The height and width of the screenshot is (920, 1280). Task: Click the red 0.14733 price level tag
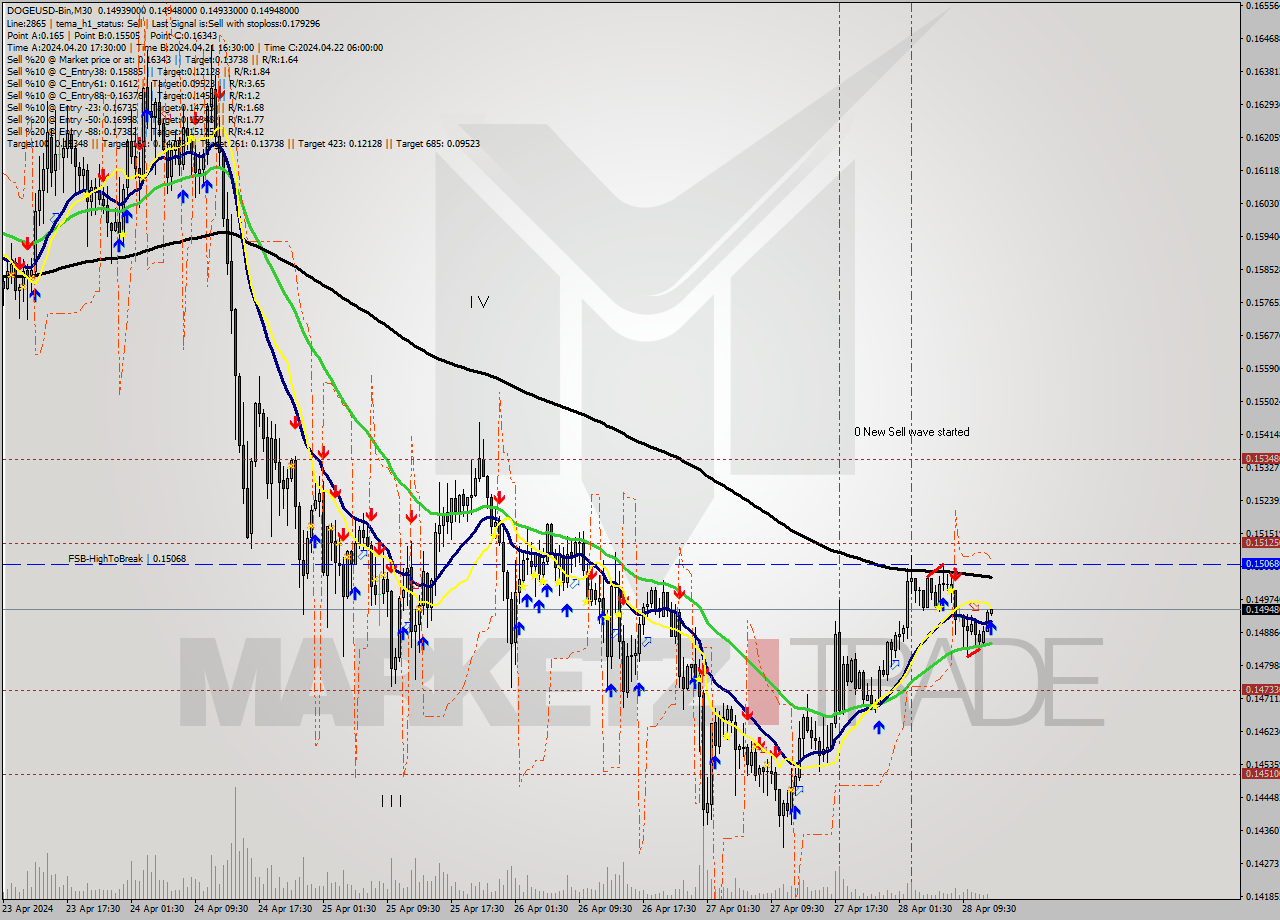1259,690
